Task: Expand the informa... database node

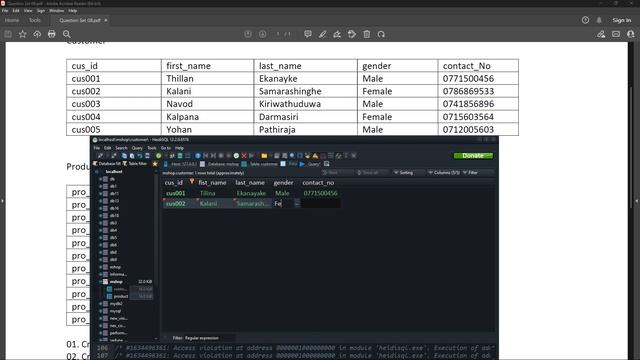Action: 100,274
